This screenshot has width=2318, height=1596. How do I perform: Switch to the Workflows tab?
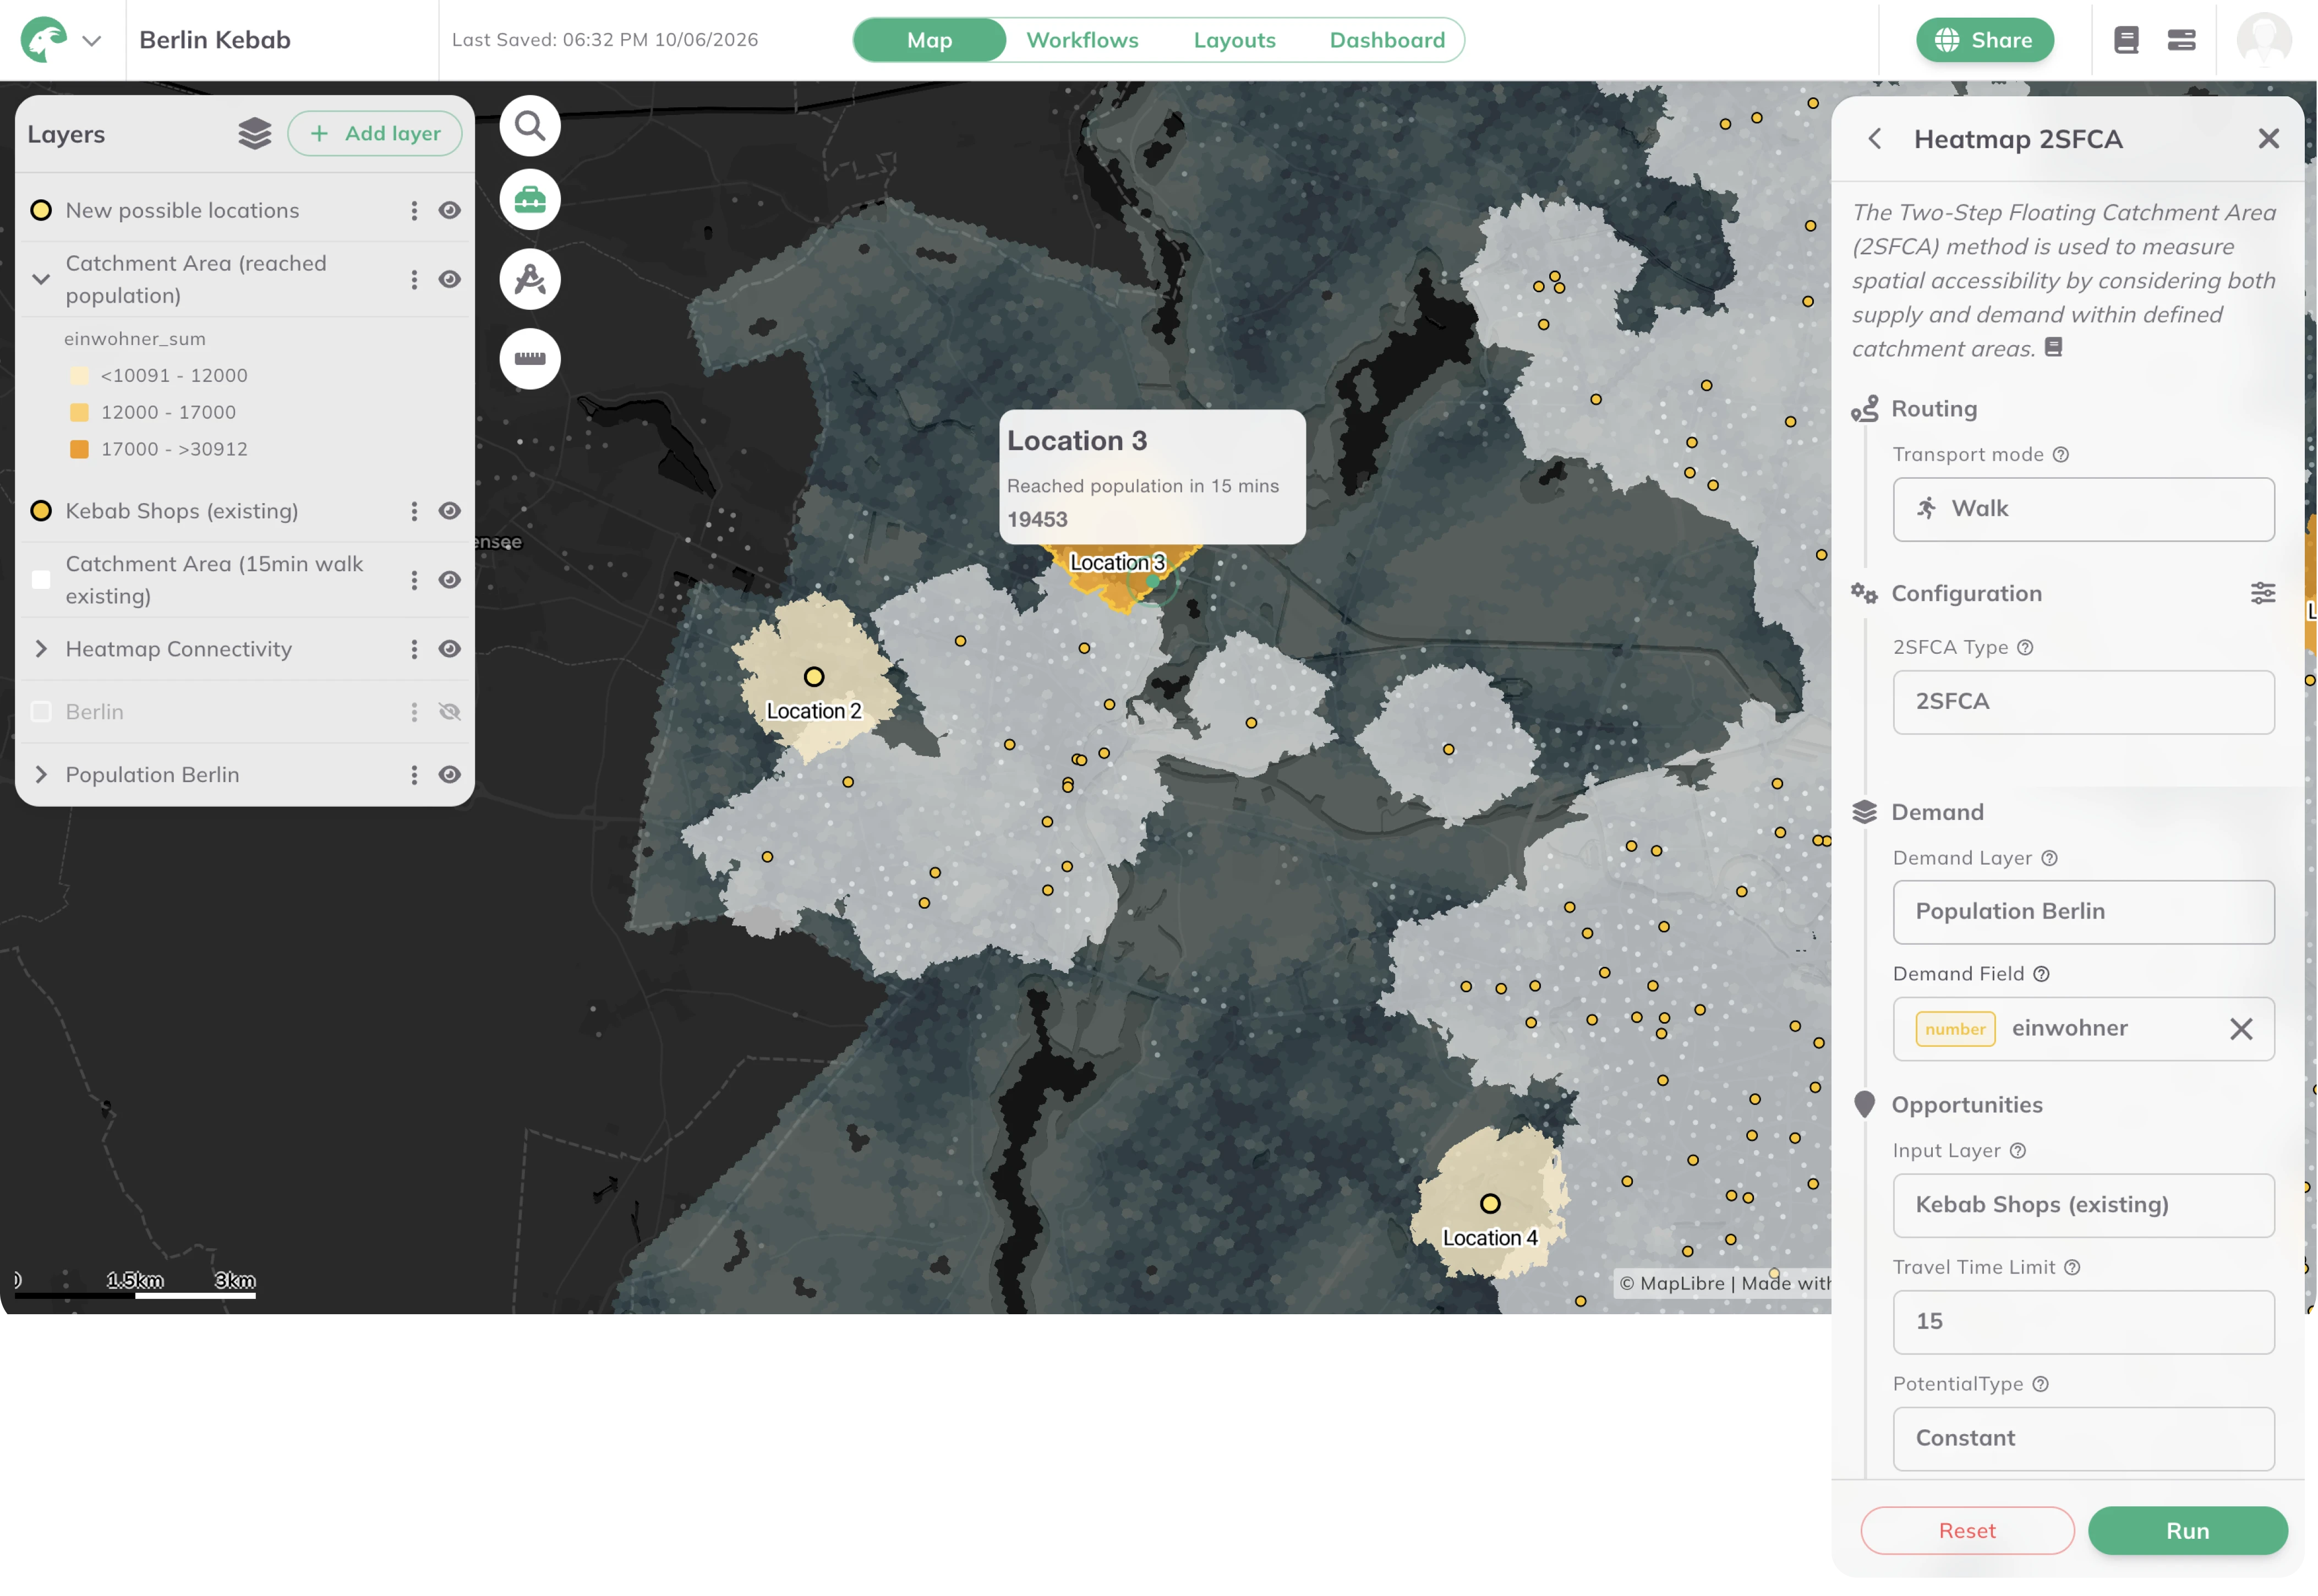[1082, 40]
